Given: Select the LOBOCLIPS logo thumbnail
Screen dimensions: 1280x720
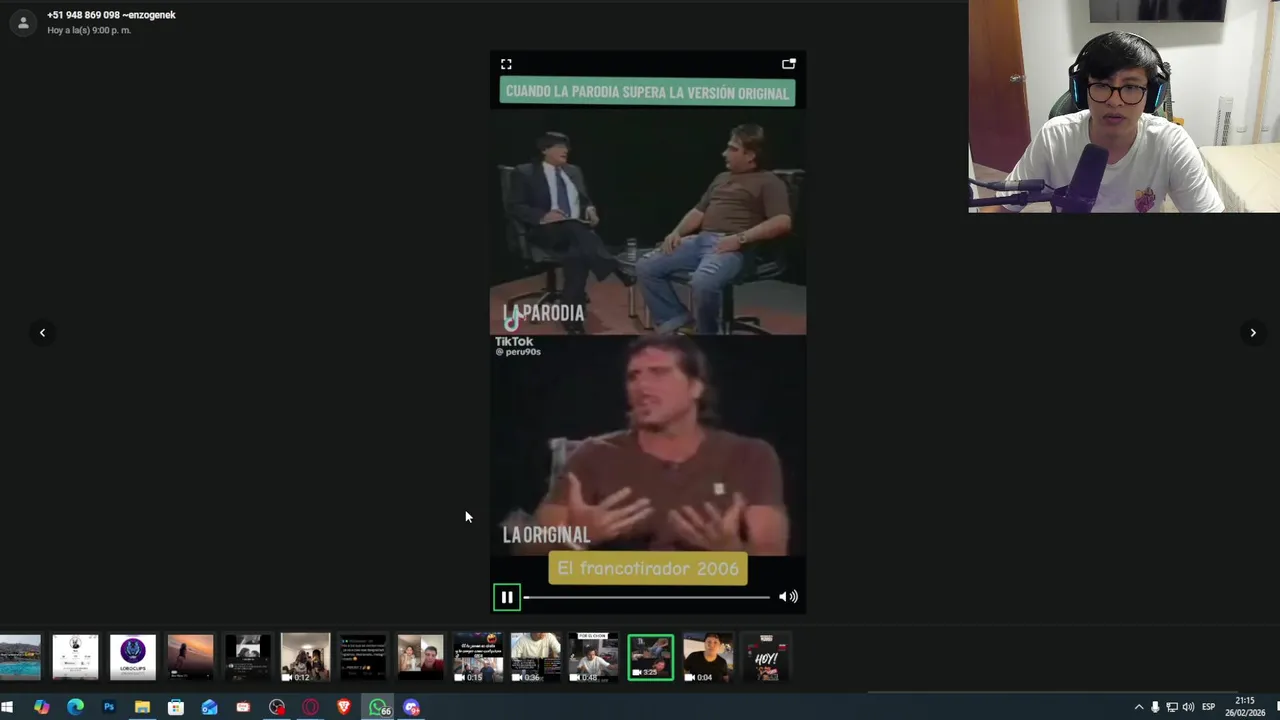Looking at the screenshot, I should [x=133, y=658].
